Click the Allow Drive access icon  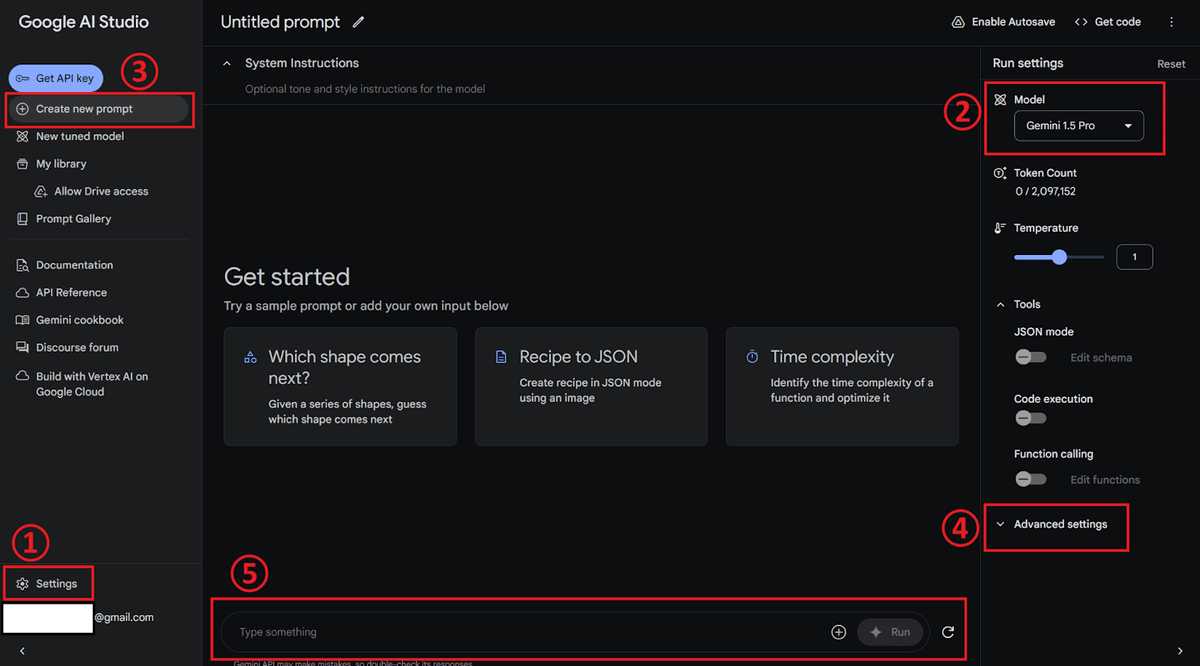(41, 191)
